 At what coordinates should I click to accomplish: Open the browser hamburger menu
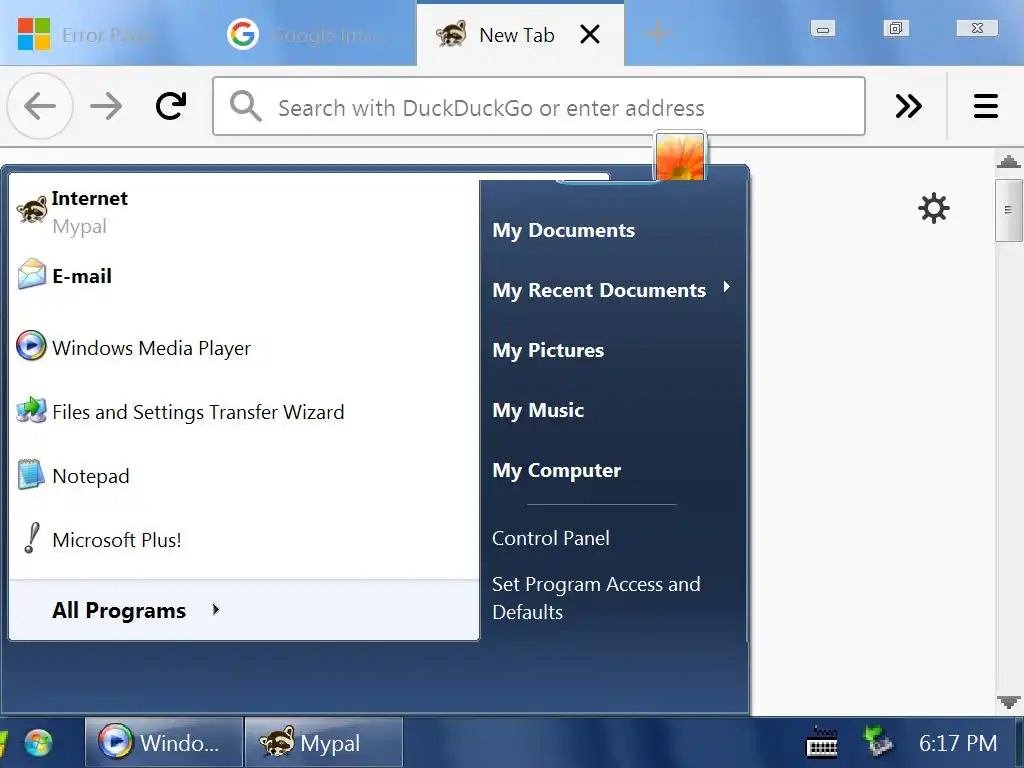pos(985,106)
